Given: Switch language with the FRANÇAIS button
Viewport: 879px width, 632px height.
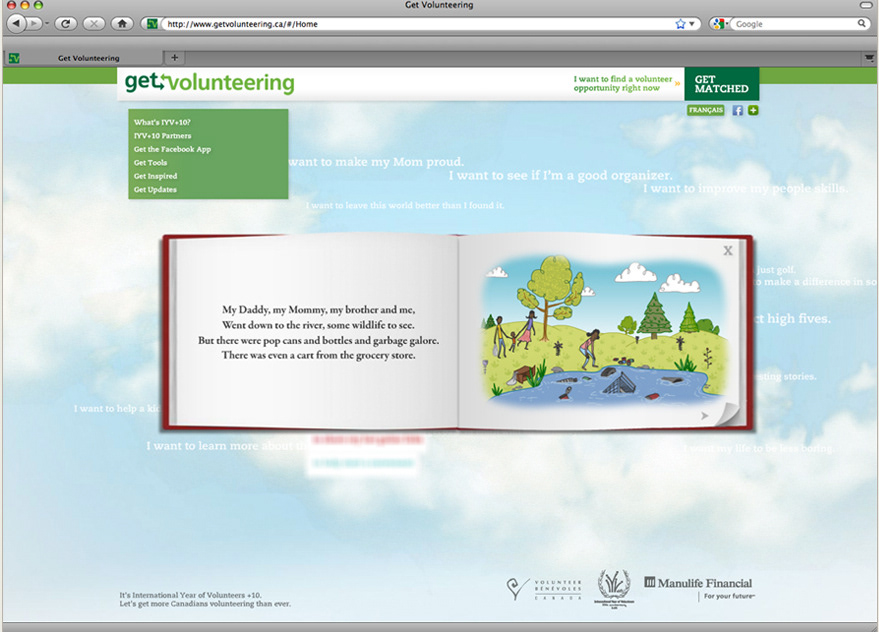Looking at the screenshot, I should point(706,110).
